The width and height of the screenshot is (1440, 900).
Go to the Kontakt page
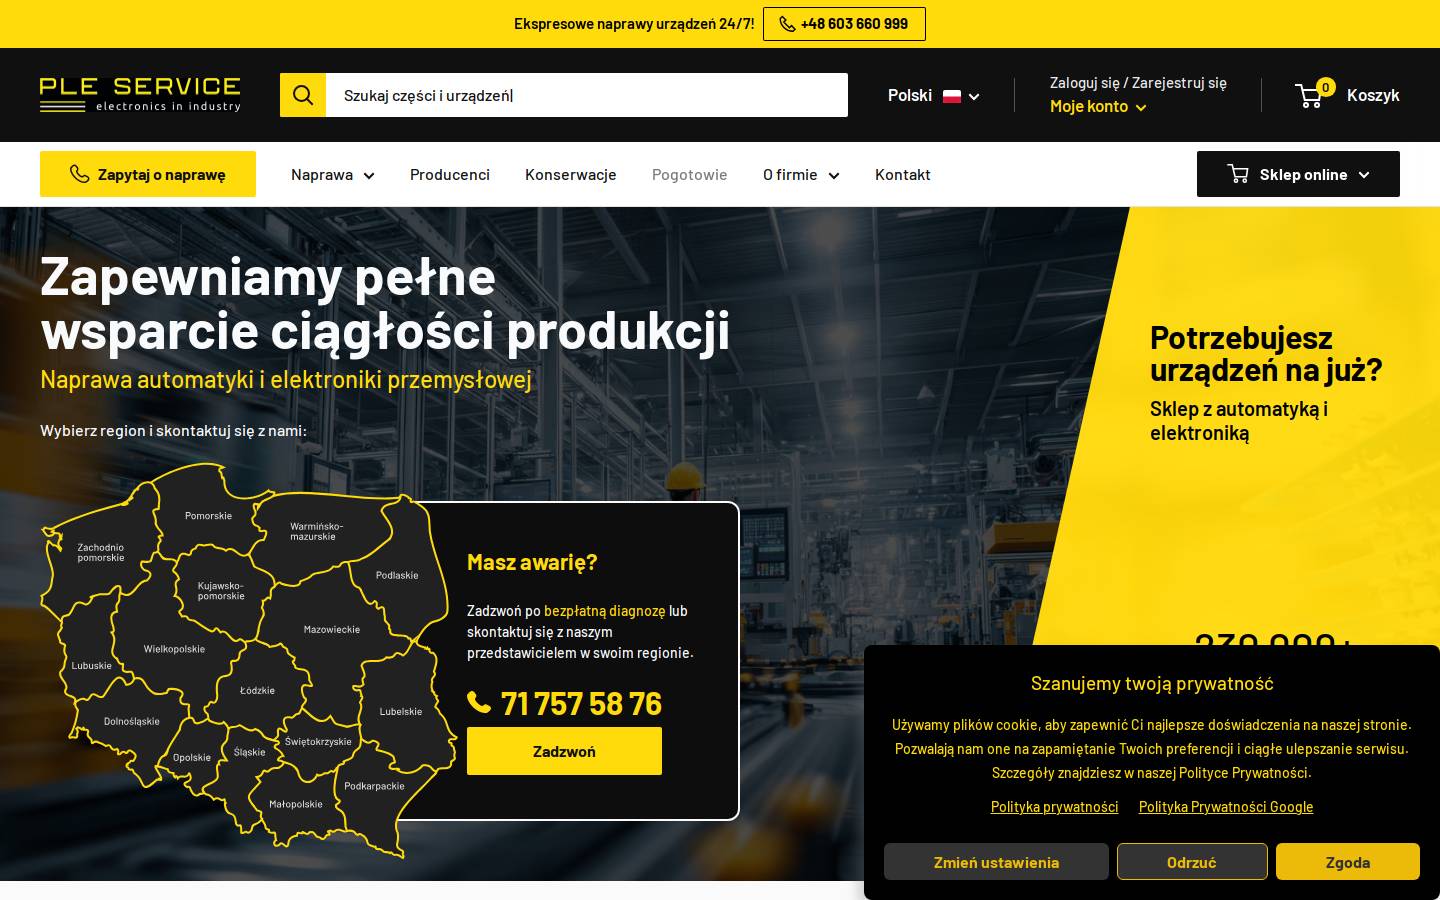(903, 175)
